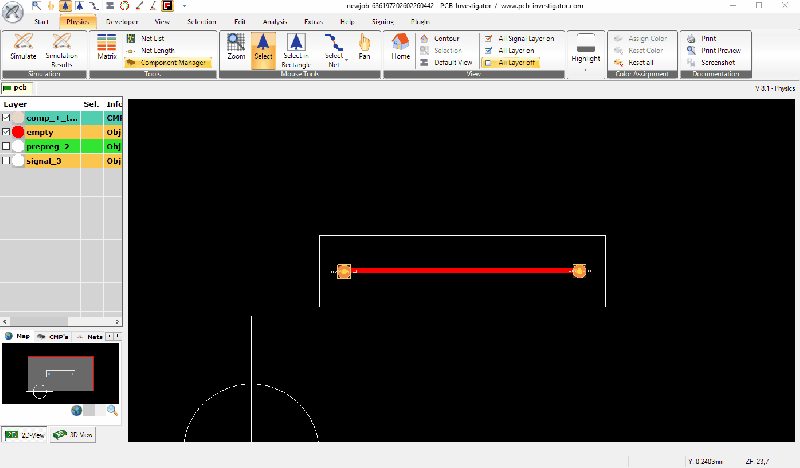The width and height of the screenshot is (800, 468).
Task: Click the default view icon in quick access bar
Action: (110, 6)
